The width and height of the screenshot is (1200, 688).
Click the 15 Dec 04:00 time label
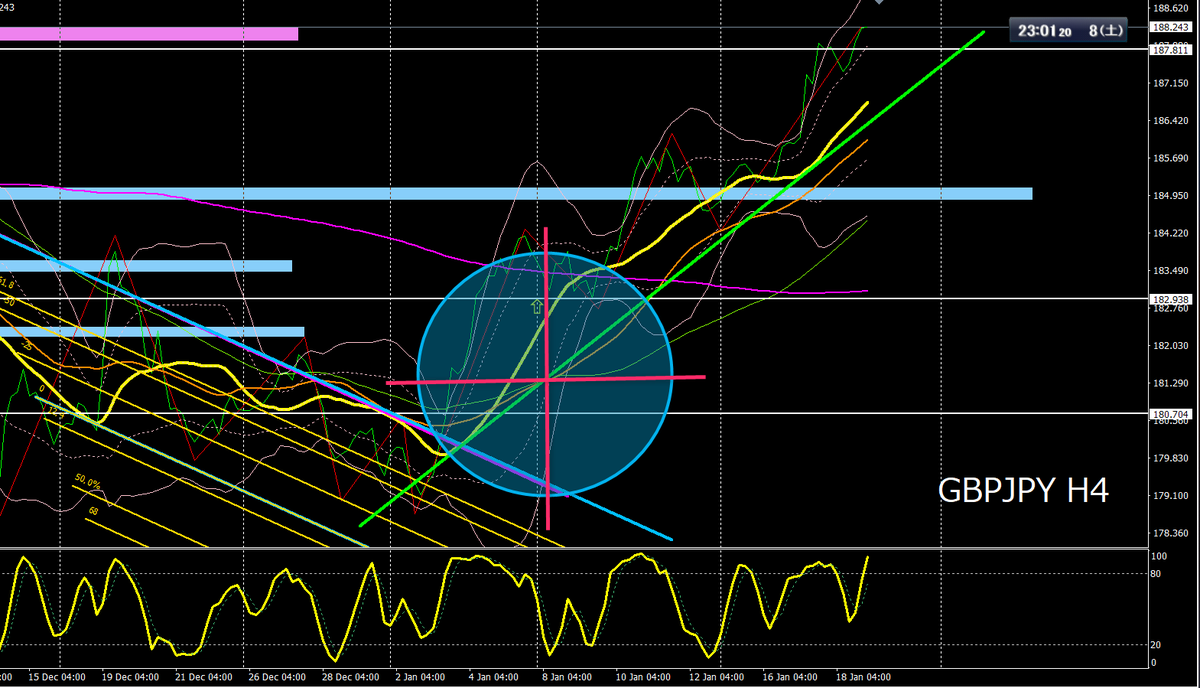56,678
